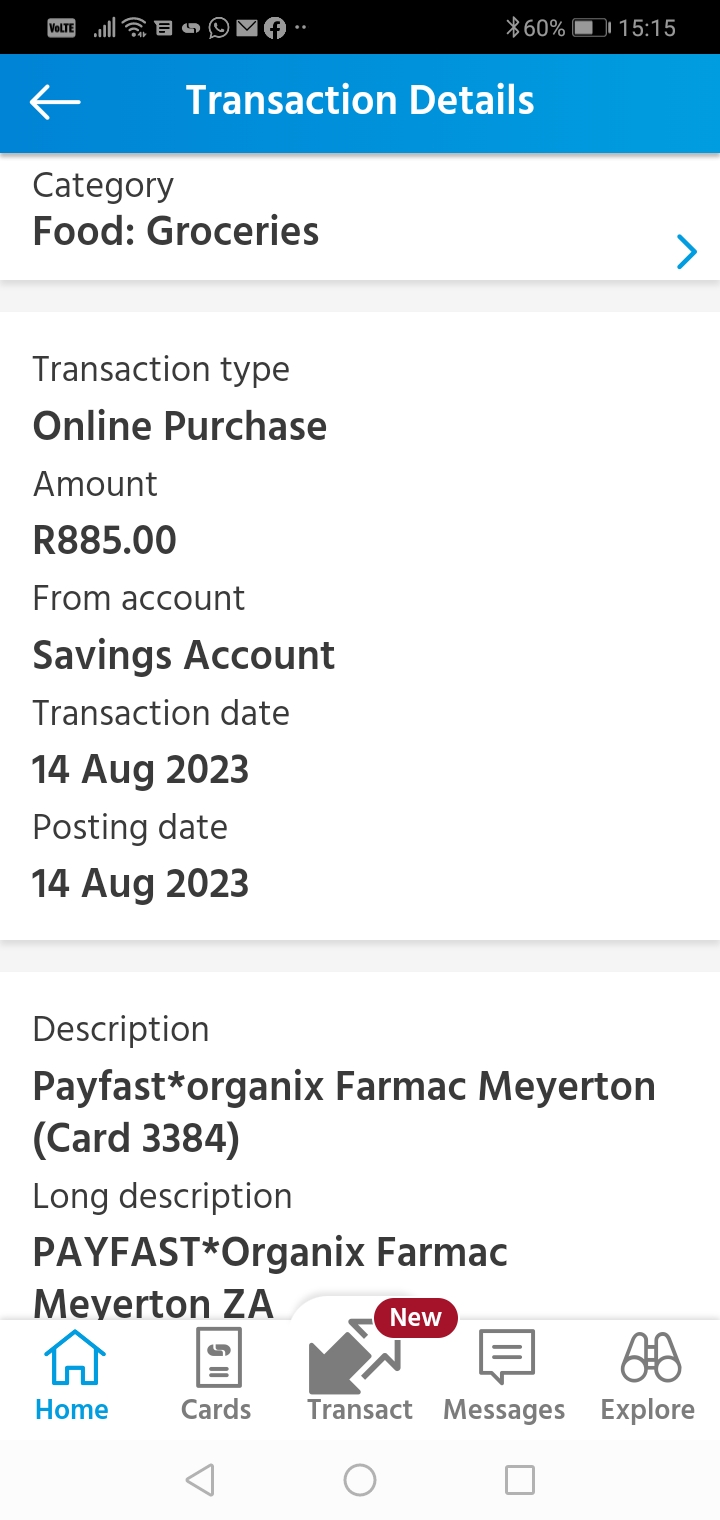Image resolution: width=720 pixels, height=1520 pixels.
Task: Tap the Explore binoculars icon
Action: click(x=649, y=1358)
